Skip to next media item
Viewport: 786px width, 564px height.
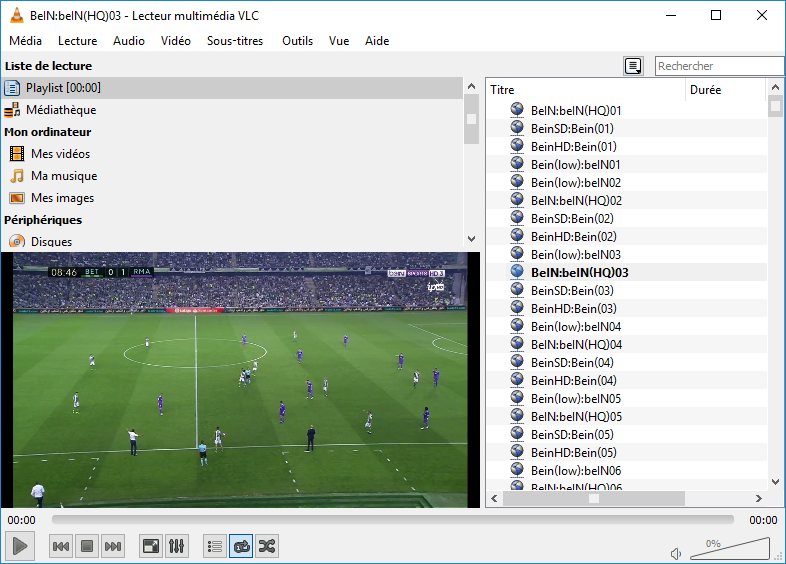113,546
